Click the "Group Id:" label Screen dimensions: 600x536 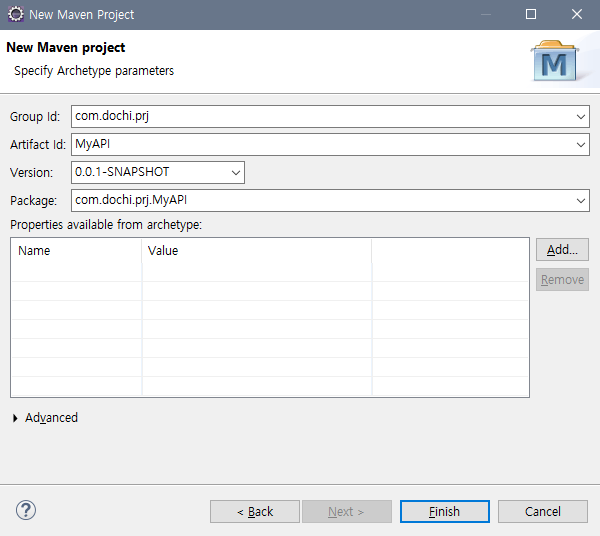coord(35,117)
